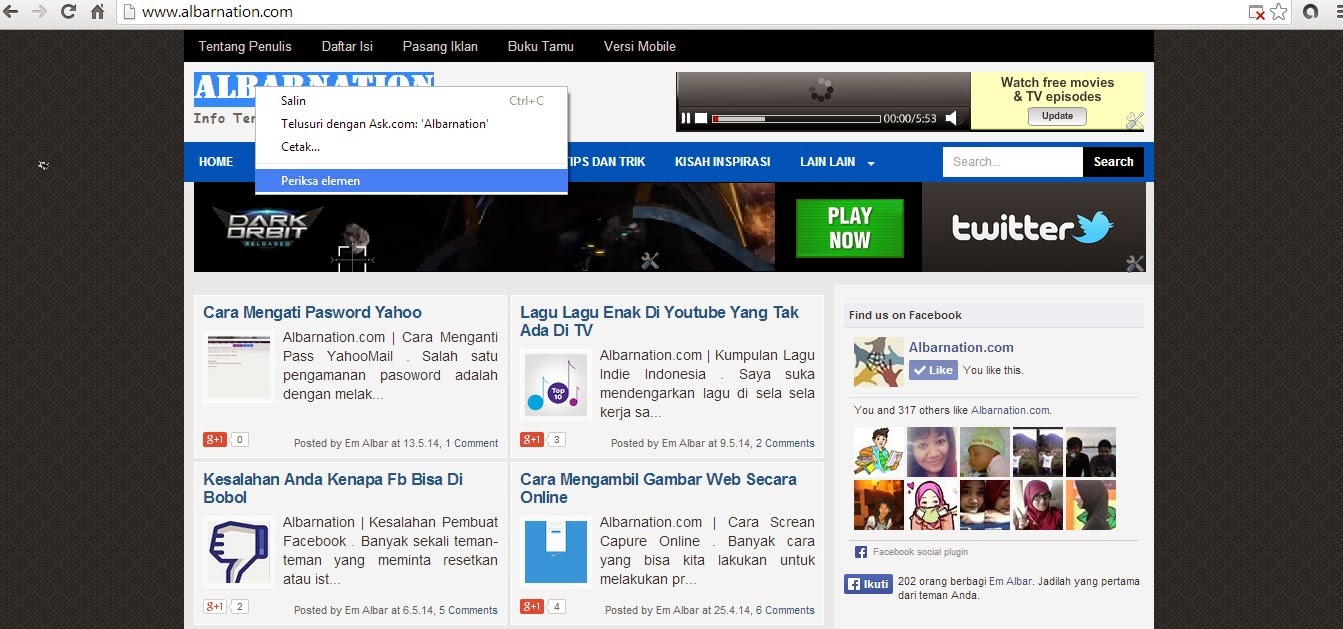The width and height of the screenshot is (1343, 629).
Task: Click g+1 button on Youtube songs post
Action: [x=532, y=439]
